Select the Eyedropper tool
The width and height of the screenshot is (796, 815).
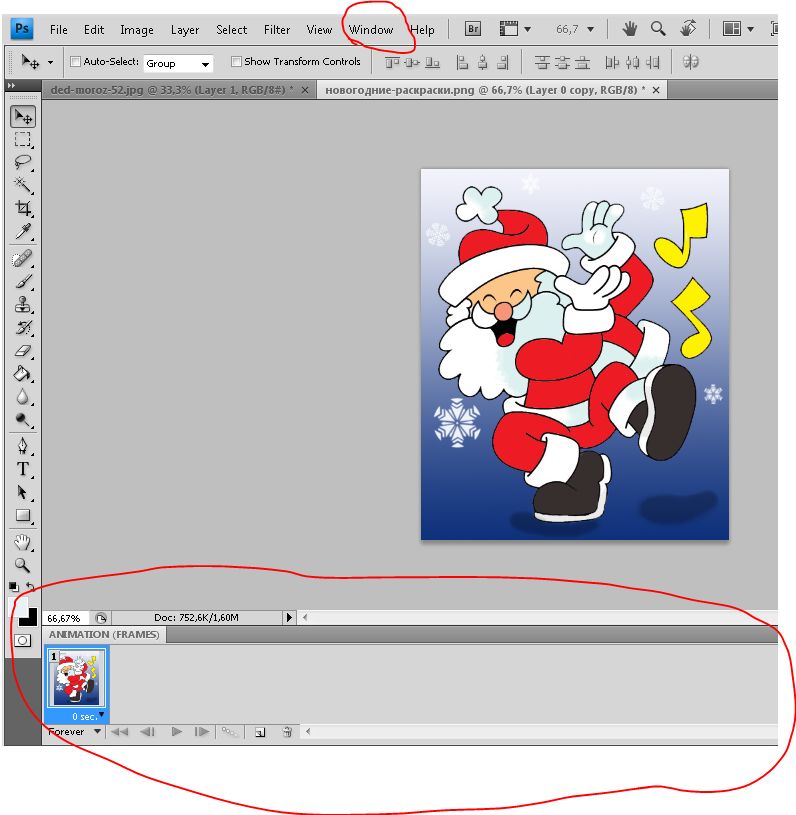(23, 231)
